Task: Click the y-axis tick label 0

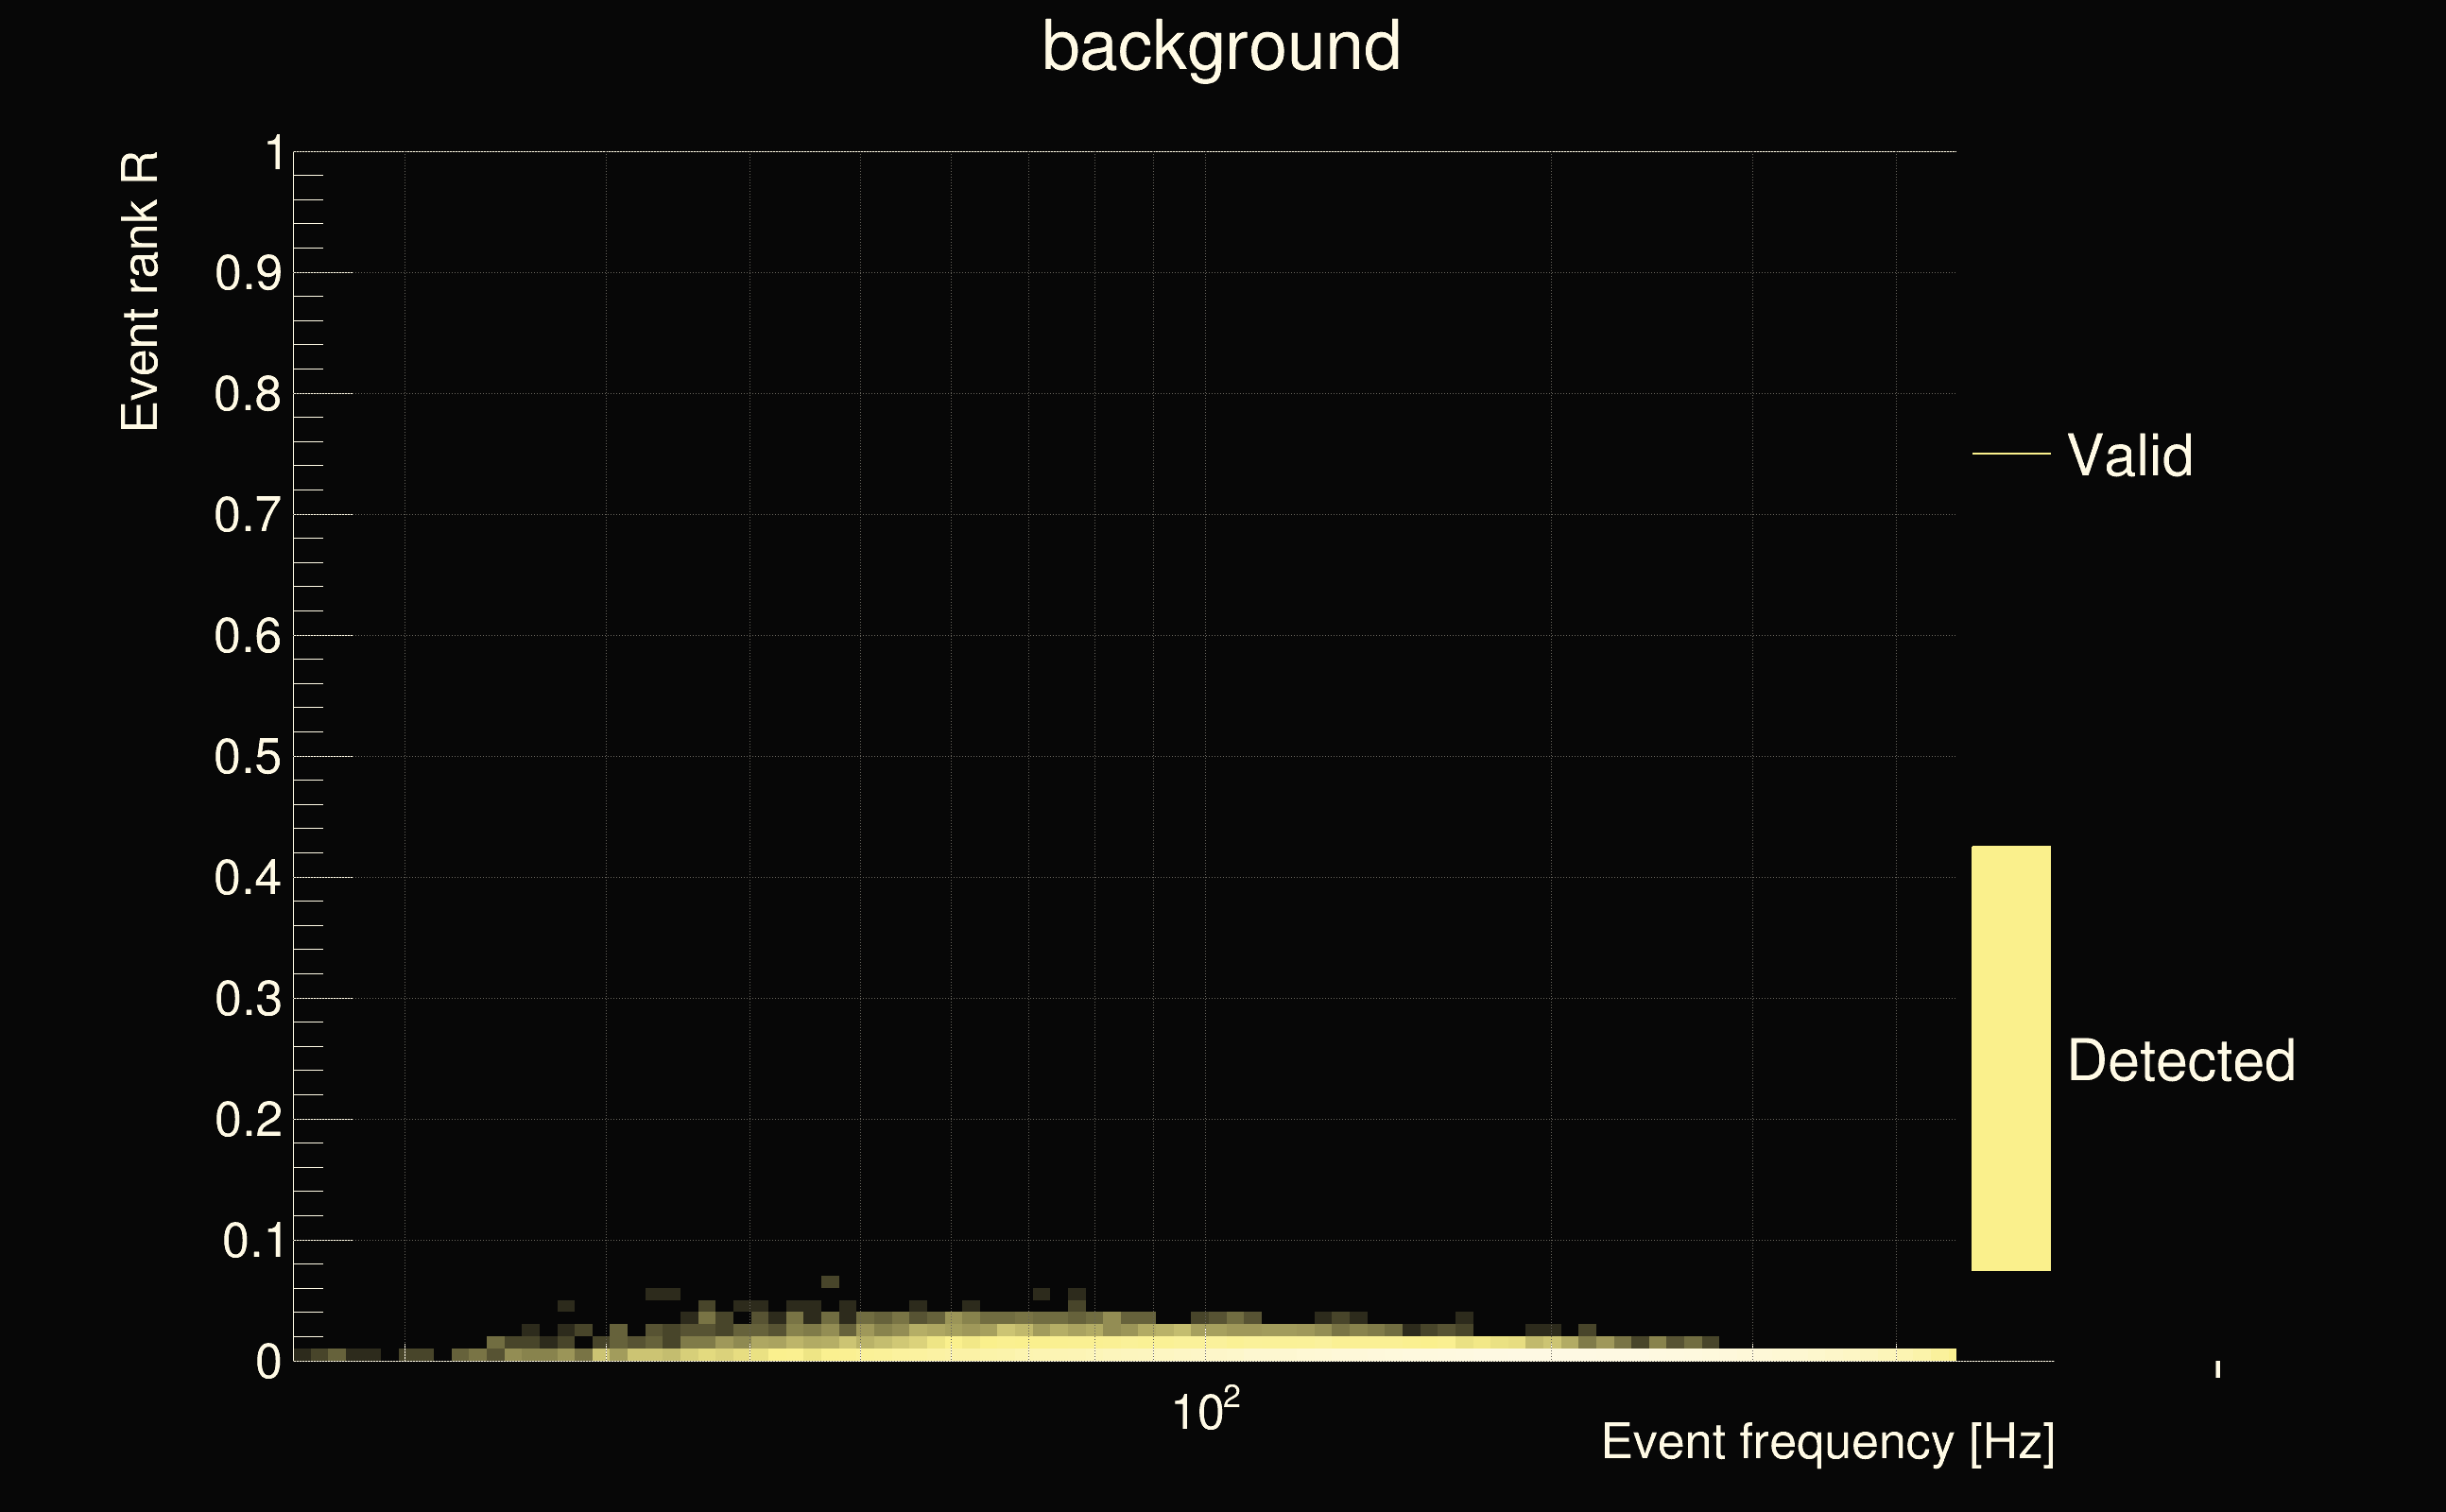Action: tap(268, 1362)
